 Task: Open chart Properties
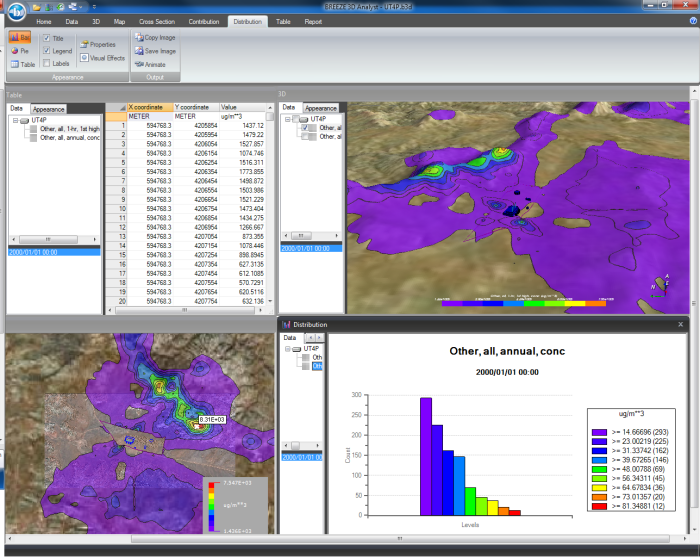(98, 44)
